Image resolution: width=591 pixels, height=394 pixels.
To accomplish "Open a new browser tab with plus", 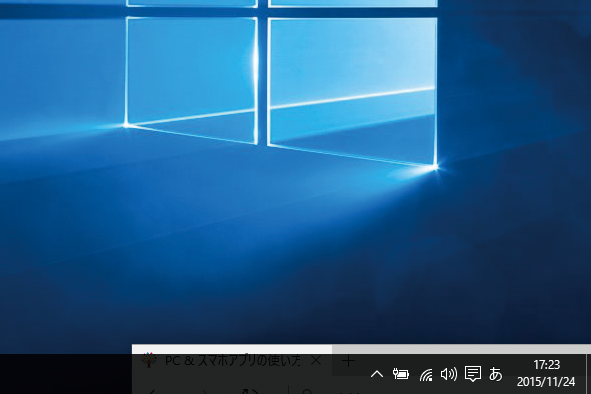I will (x=349, y=361).
